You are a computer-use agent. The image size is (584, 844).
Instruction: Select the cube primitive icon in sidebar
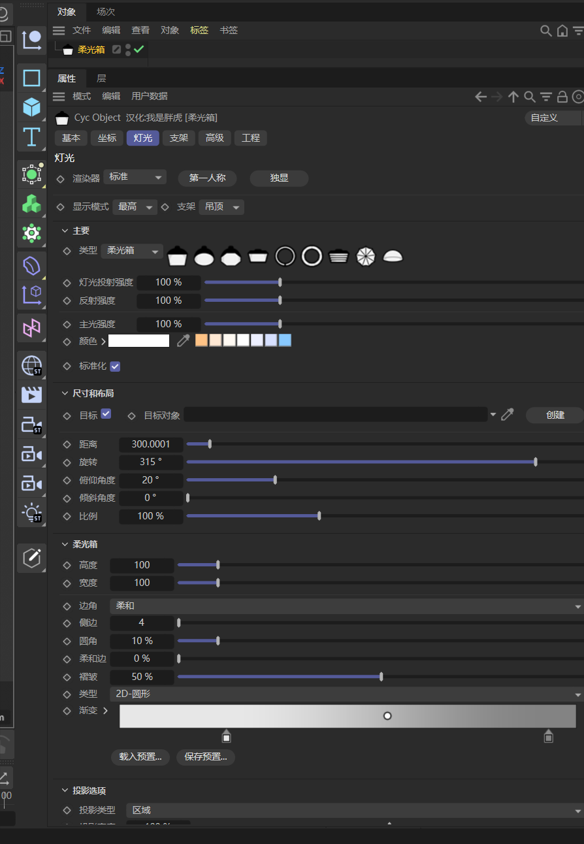(31, 107)
